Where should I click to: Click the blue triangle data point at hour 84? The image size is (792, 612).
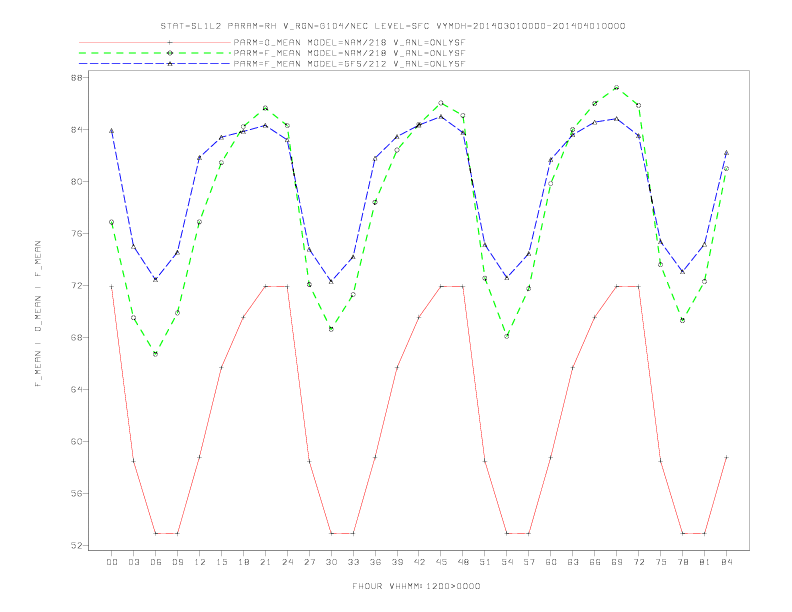click(726, 152)
